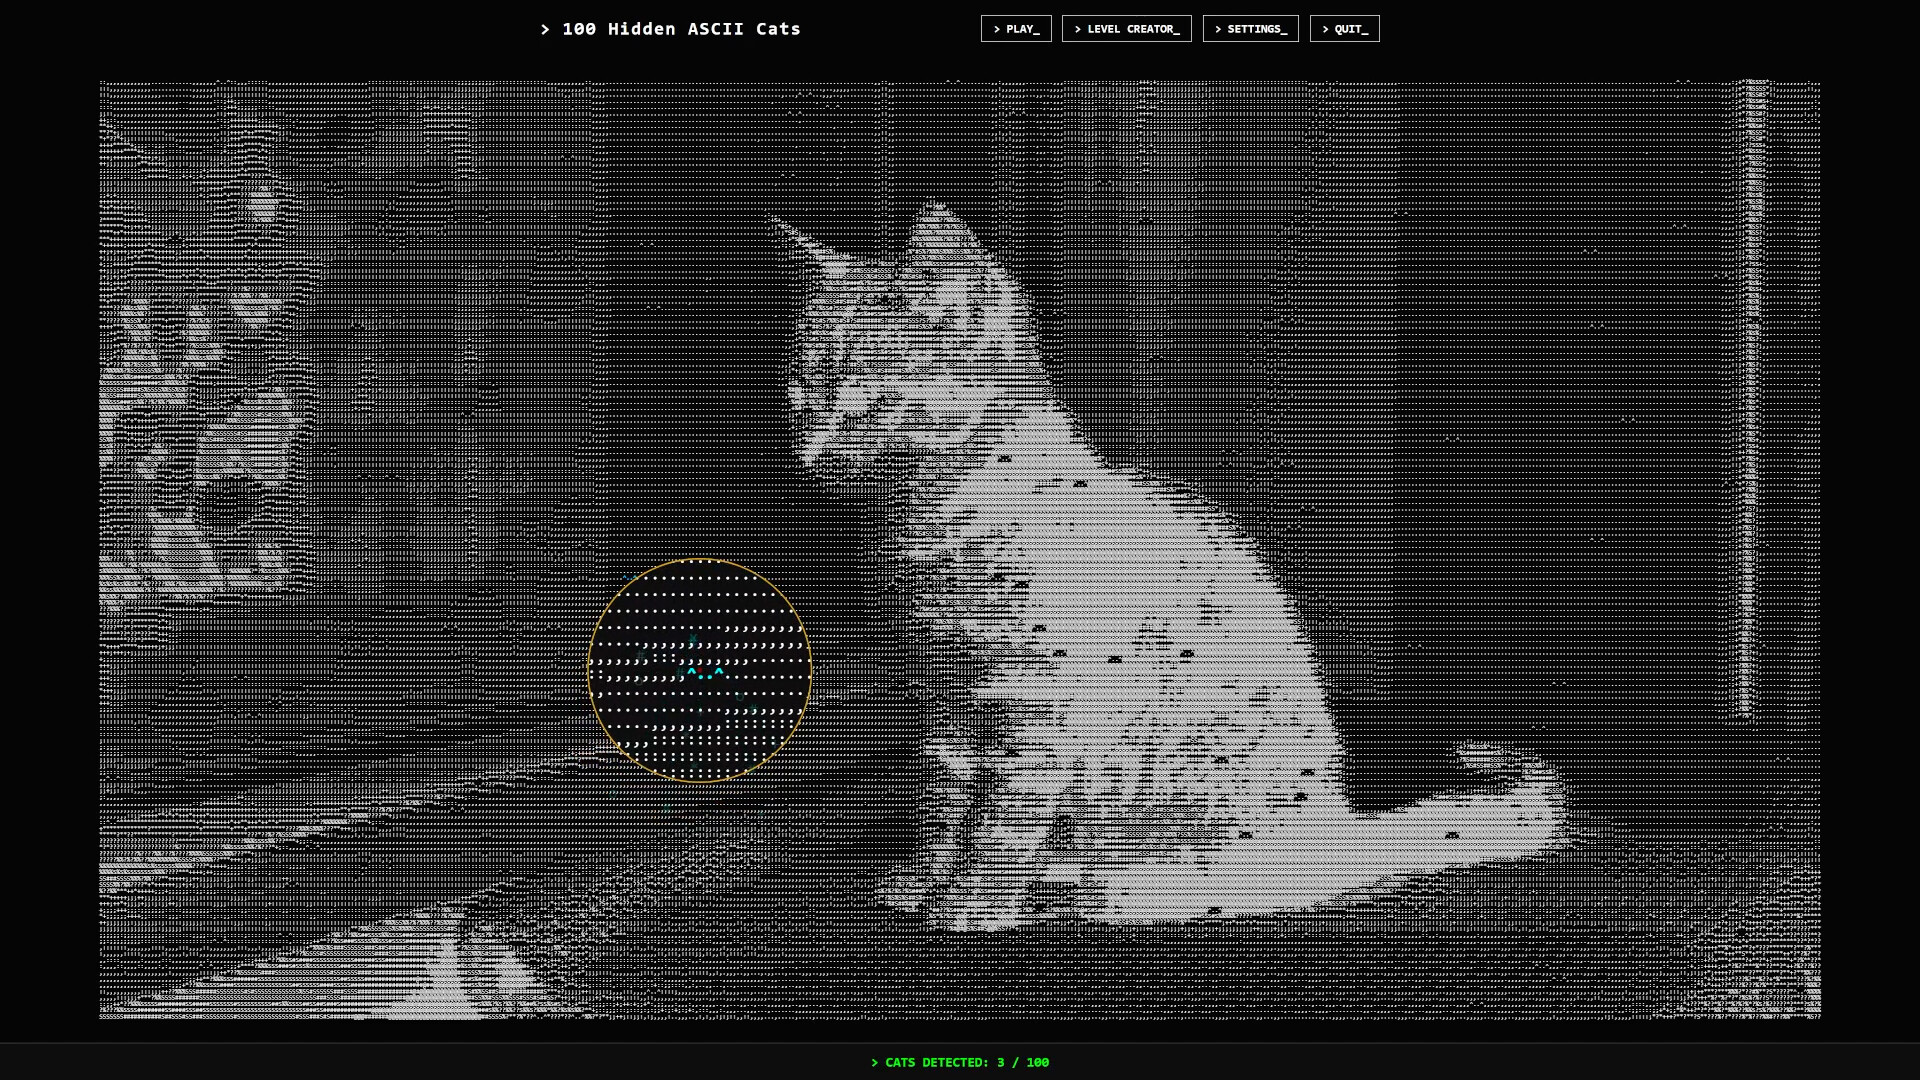The width and height of the screenshot is (1920, 1080).
Task: Click the dark hidden cat on the tail
Action: [1451, 835]
